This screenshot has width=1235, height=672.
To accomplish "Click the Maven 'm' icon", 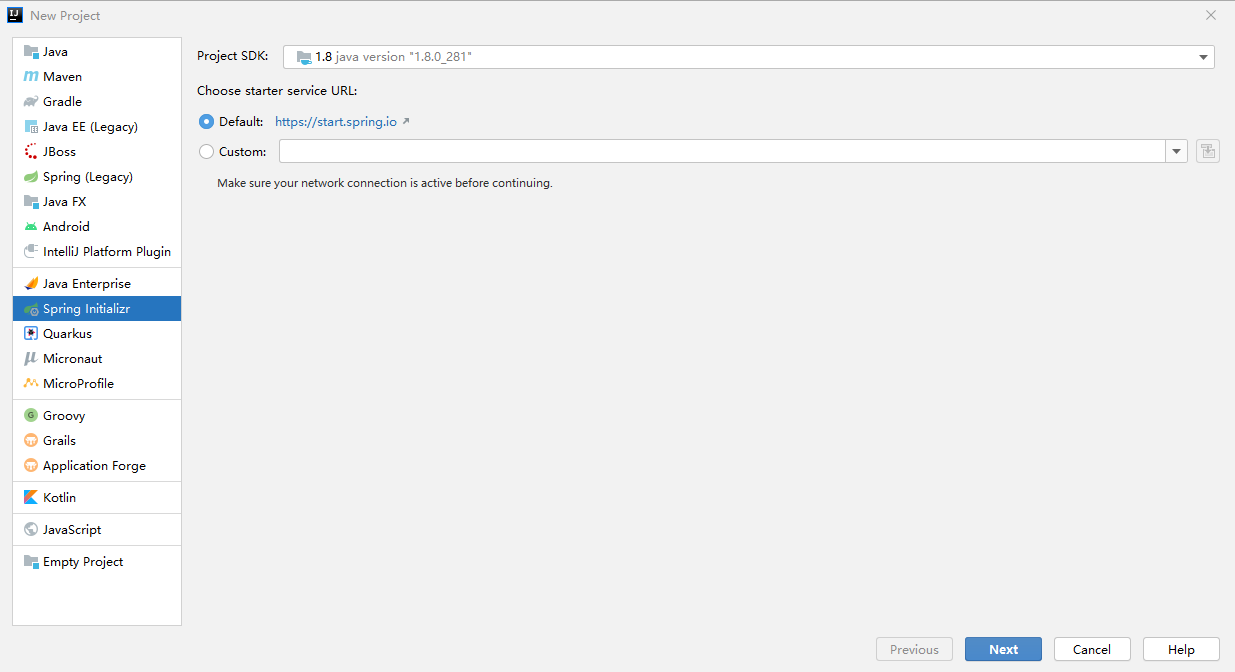I will [31, 77].
